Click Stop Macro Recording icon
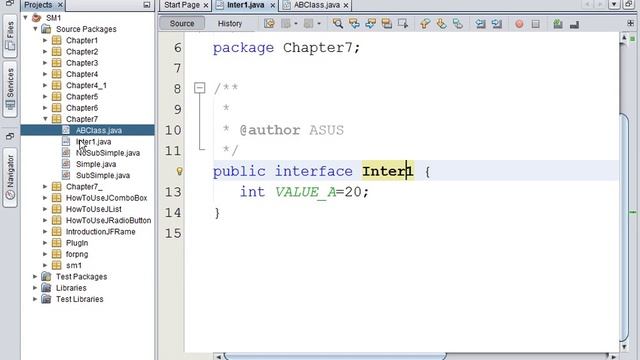 [x=536, y=24]
